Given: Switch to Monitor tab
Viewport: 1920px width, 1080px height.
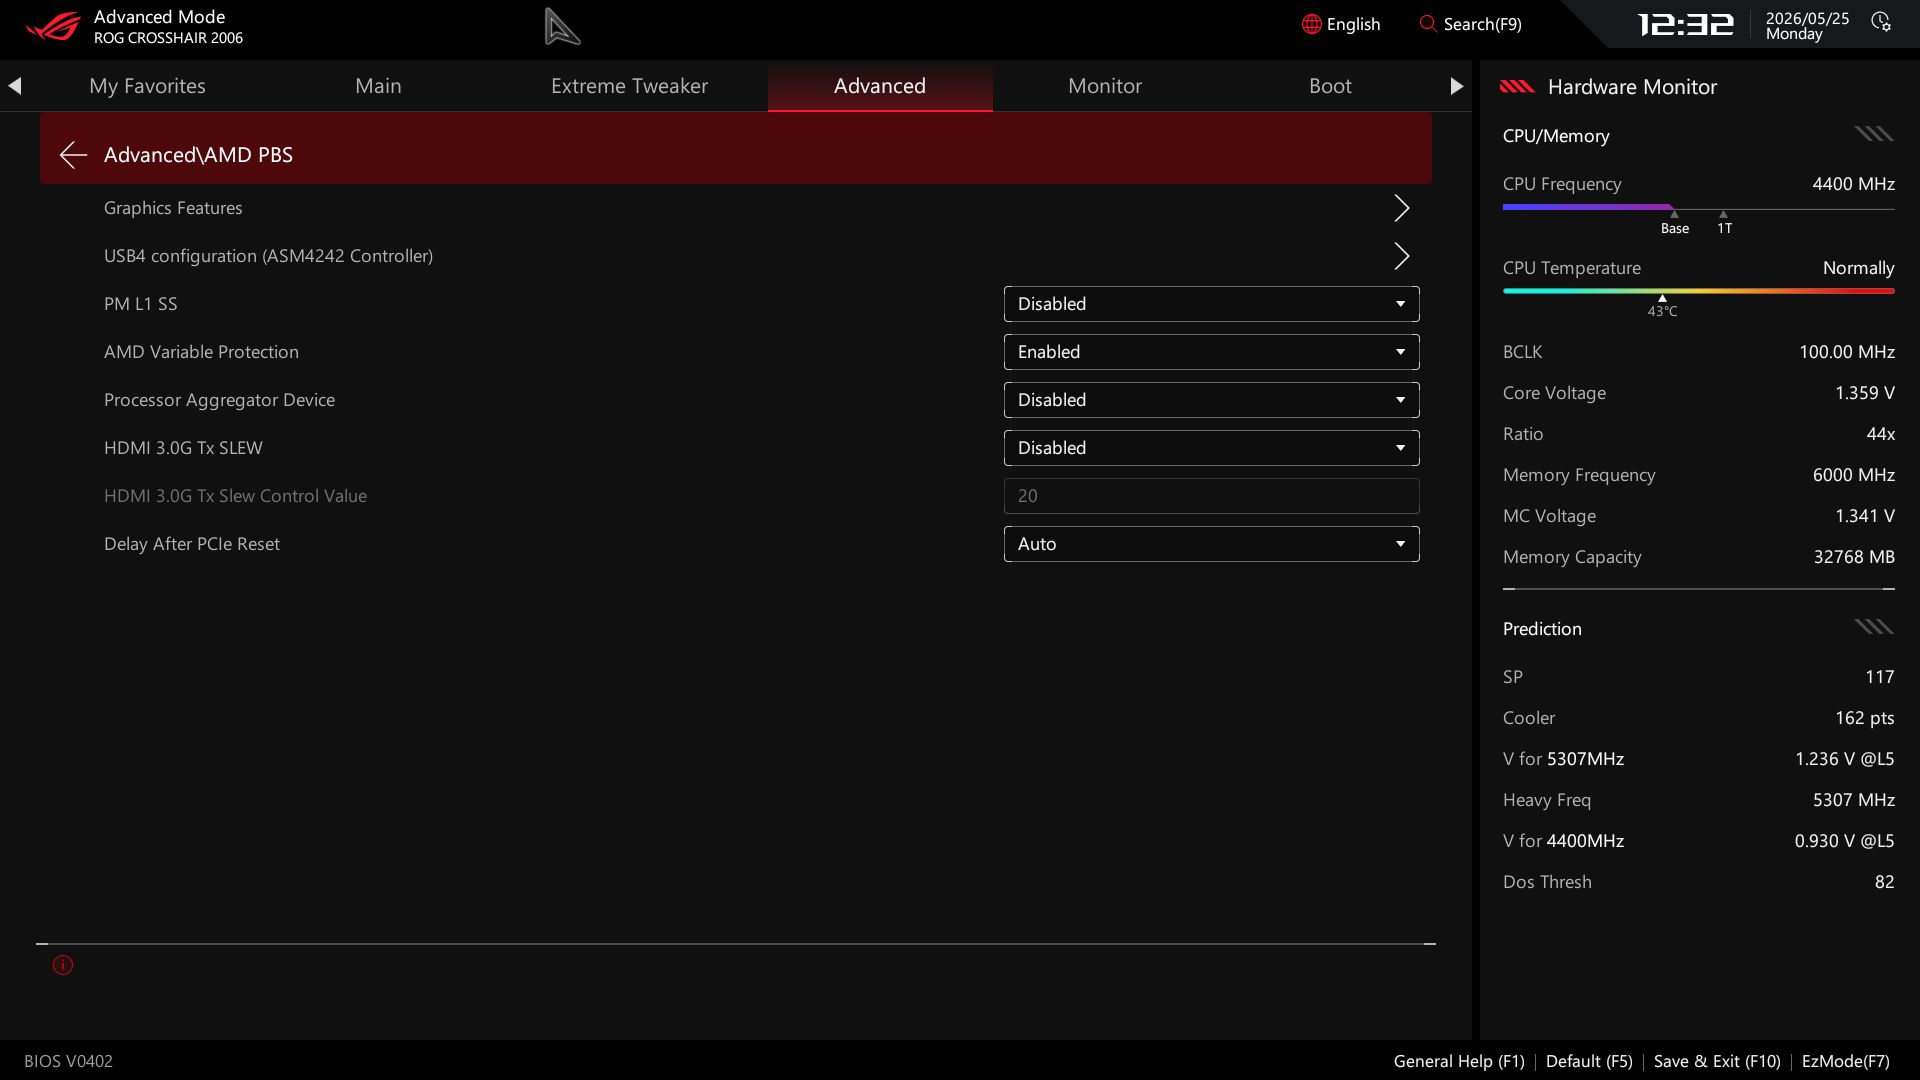Looking at the screenshot, I should (x=1105, y=86).
